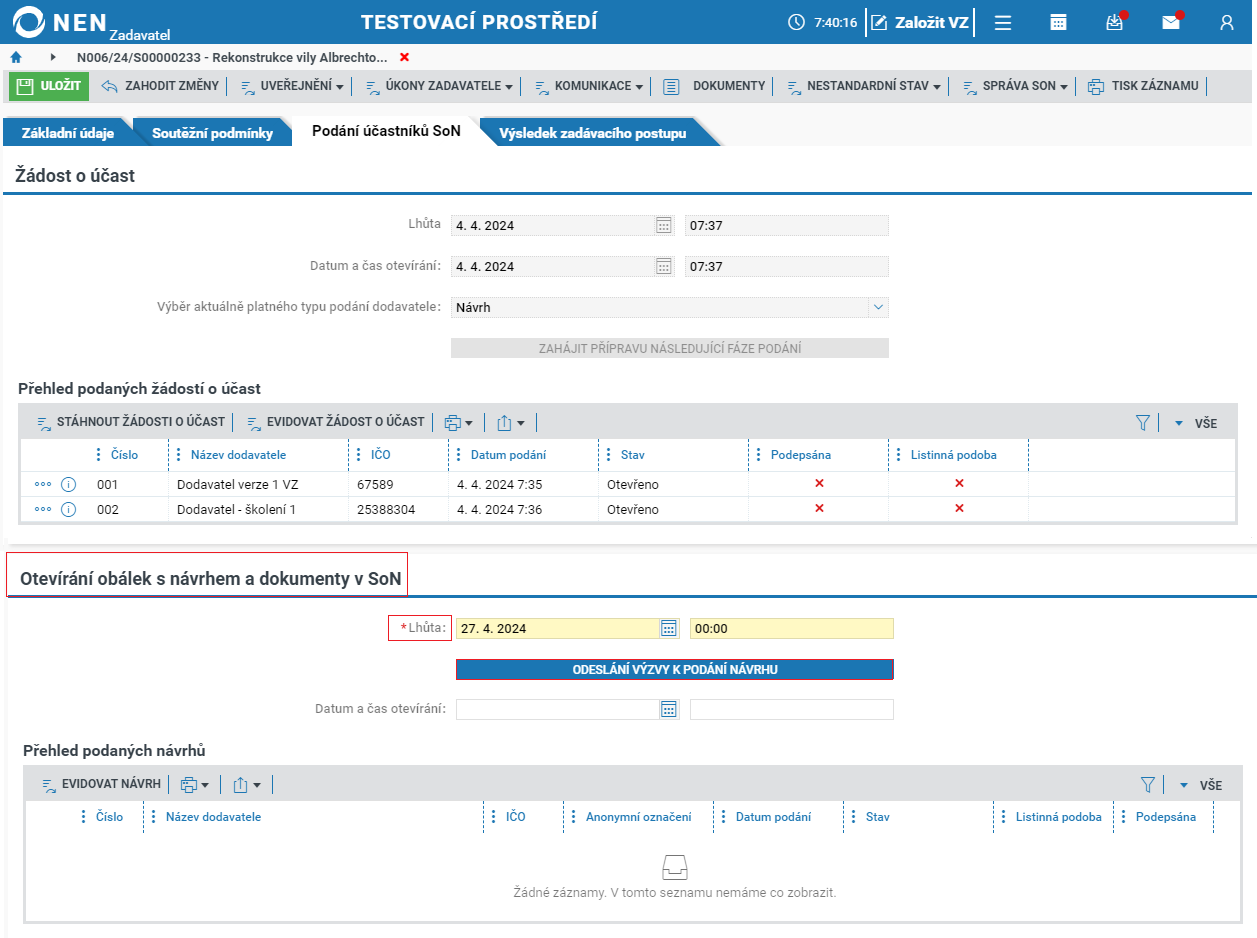Expand export dropdown in žádosti toolbar
1257x938 pixels.
(511, 423)
